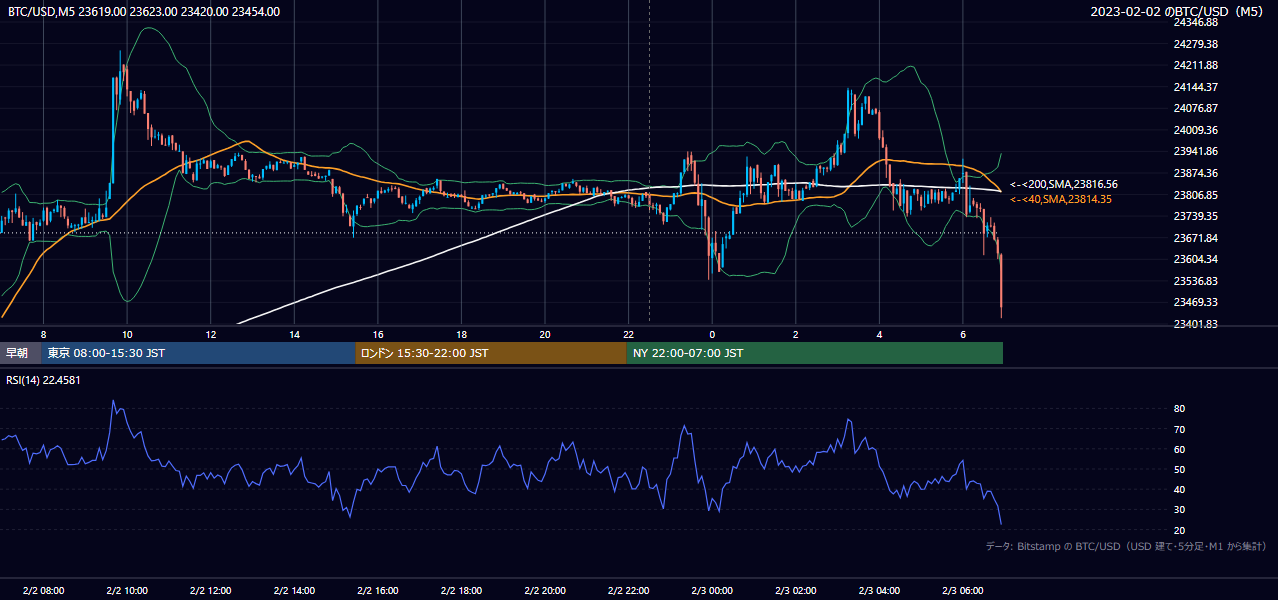Click the 2/3 02:00 date axis label
The height and width of the screenshot is (600, 1278).
pyautogui.click(x=796, y=591)
